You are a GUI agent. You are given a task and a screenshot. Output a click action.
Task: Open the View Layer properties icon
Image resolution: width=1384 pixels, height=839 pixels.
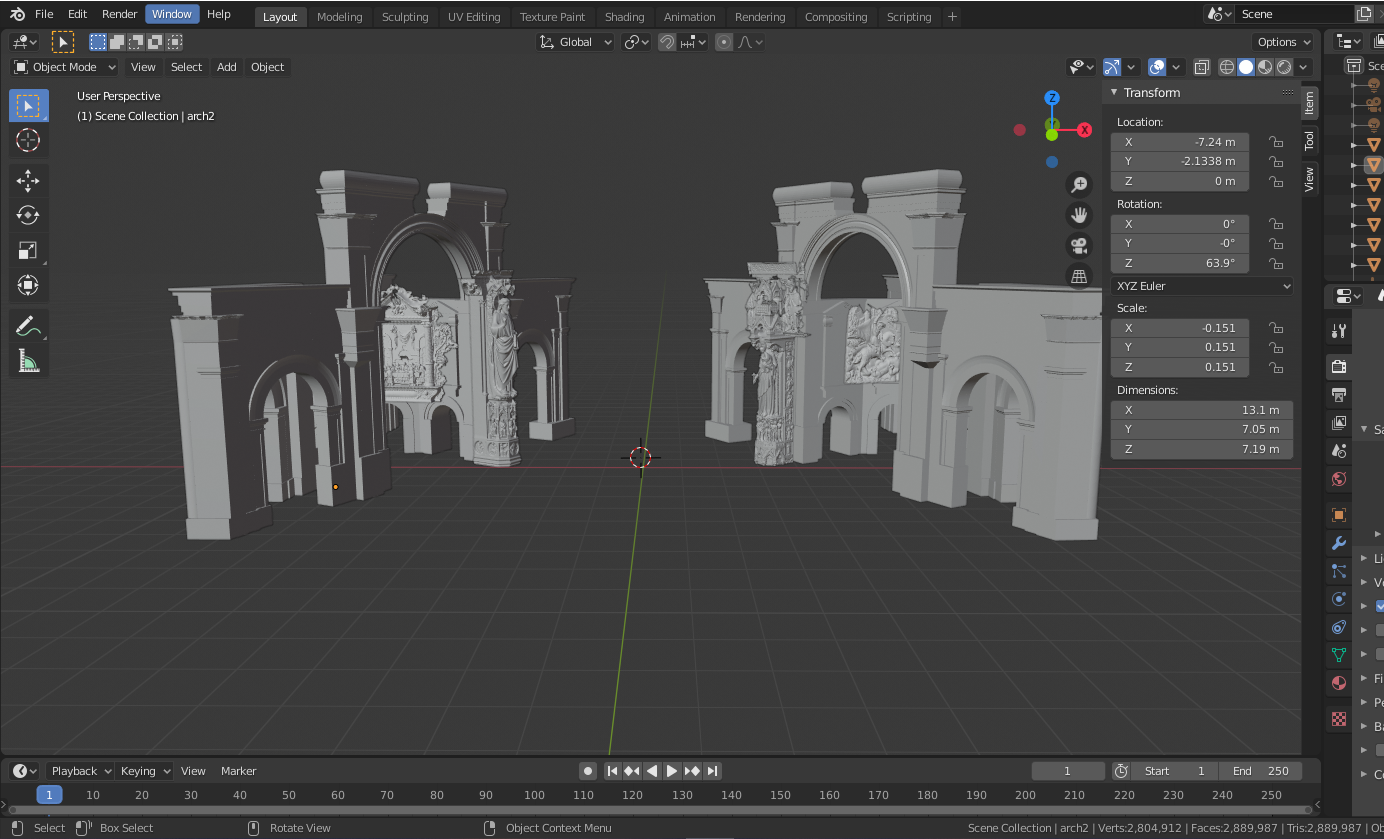point(1339,423)
